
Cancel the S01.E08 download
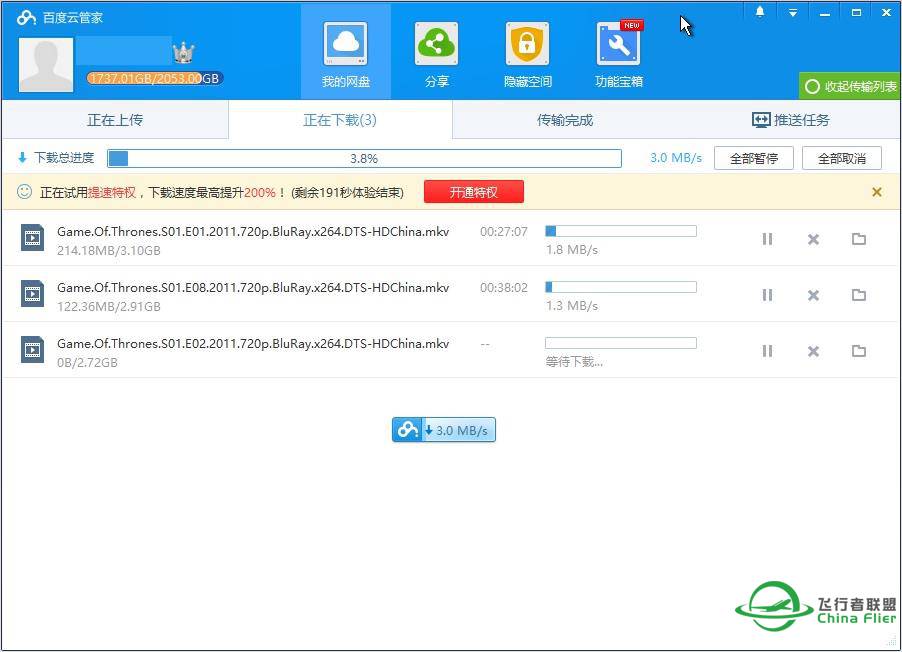coord(813,295)
